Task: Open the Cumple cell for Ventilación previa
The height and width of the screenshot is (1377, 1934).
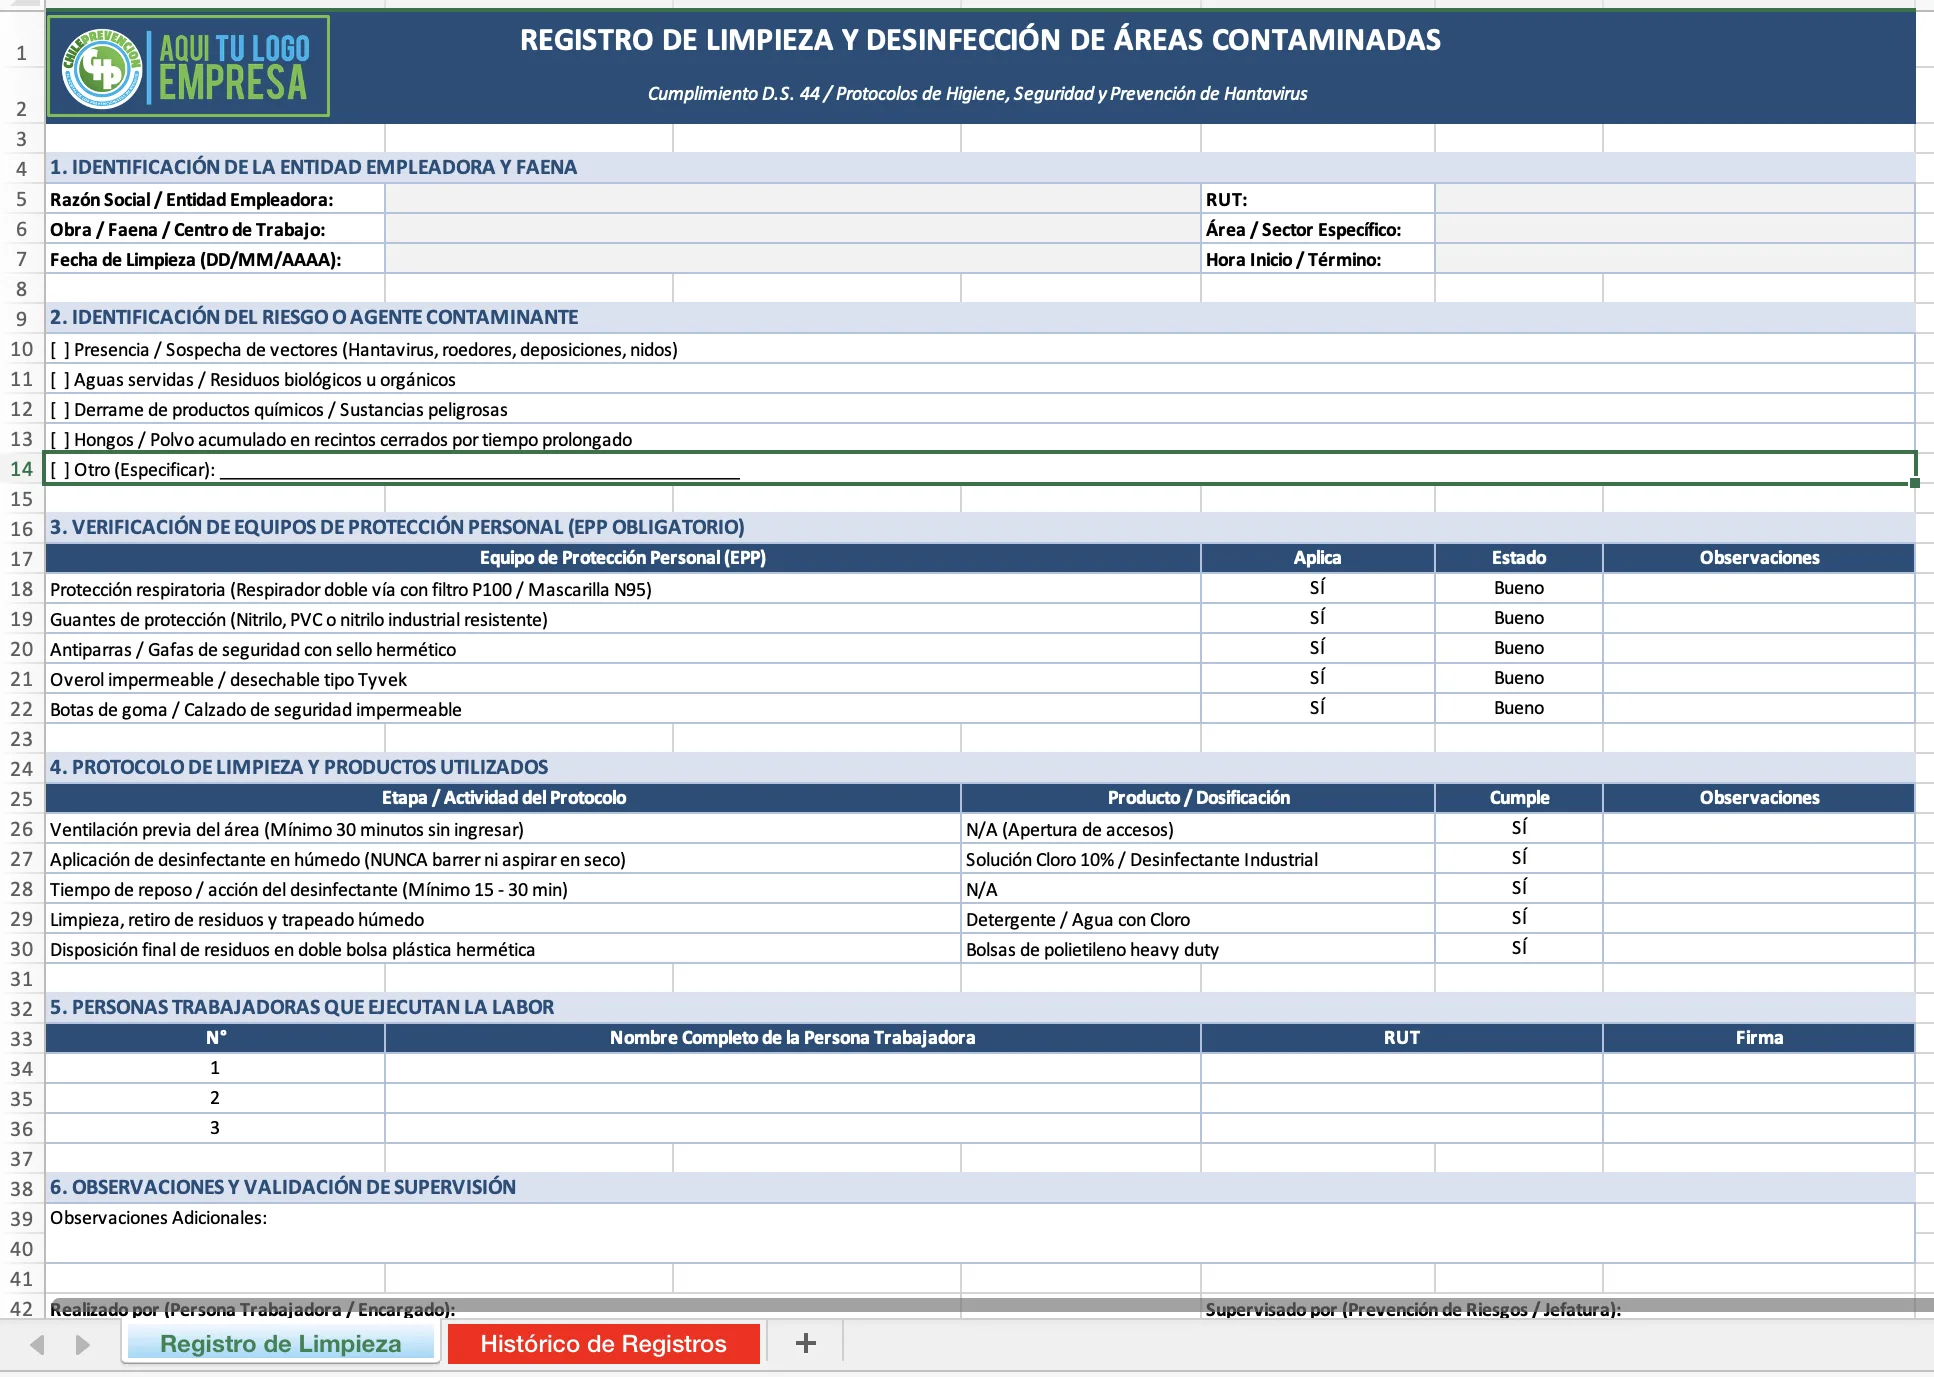Action: 1518,828
